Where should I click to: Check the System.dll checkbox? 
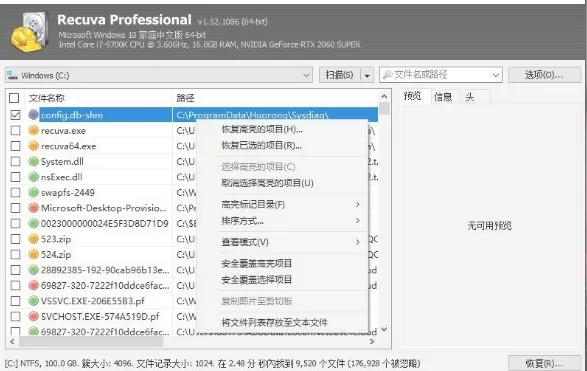[15, 161]
